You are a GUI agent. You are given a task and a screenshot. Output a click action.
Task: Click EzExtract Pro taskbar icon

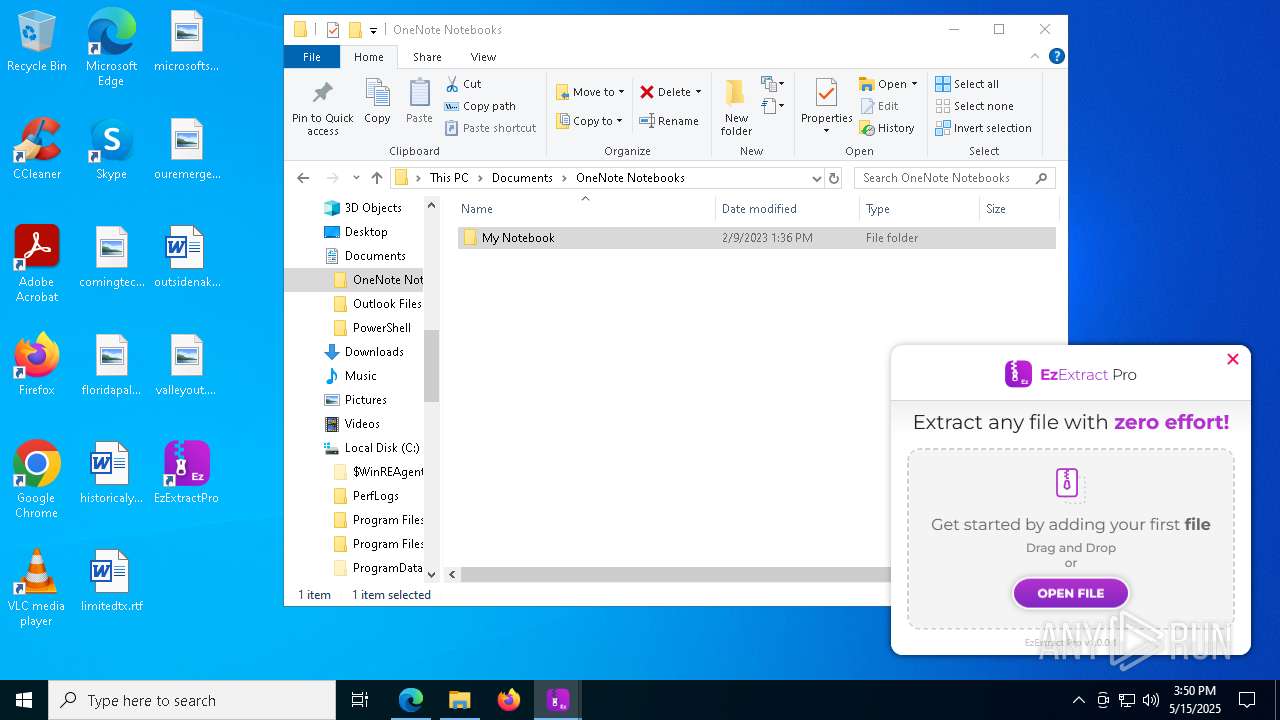click(x=558, y=700)
